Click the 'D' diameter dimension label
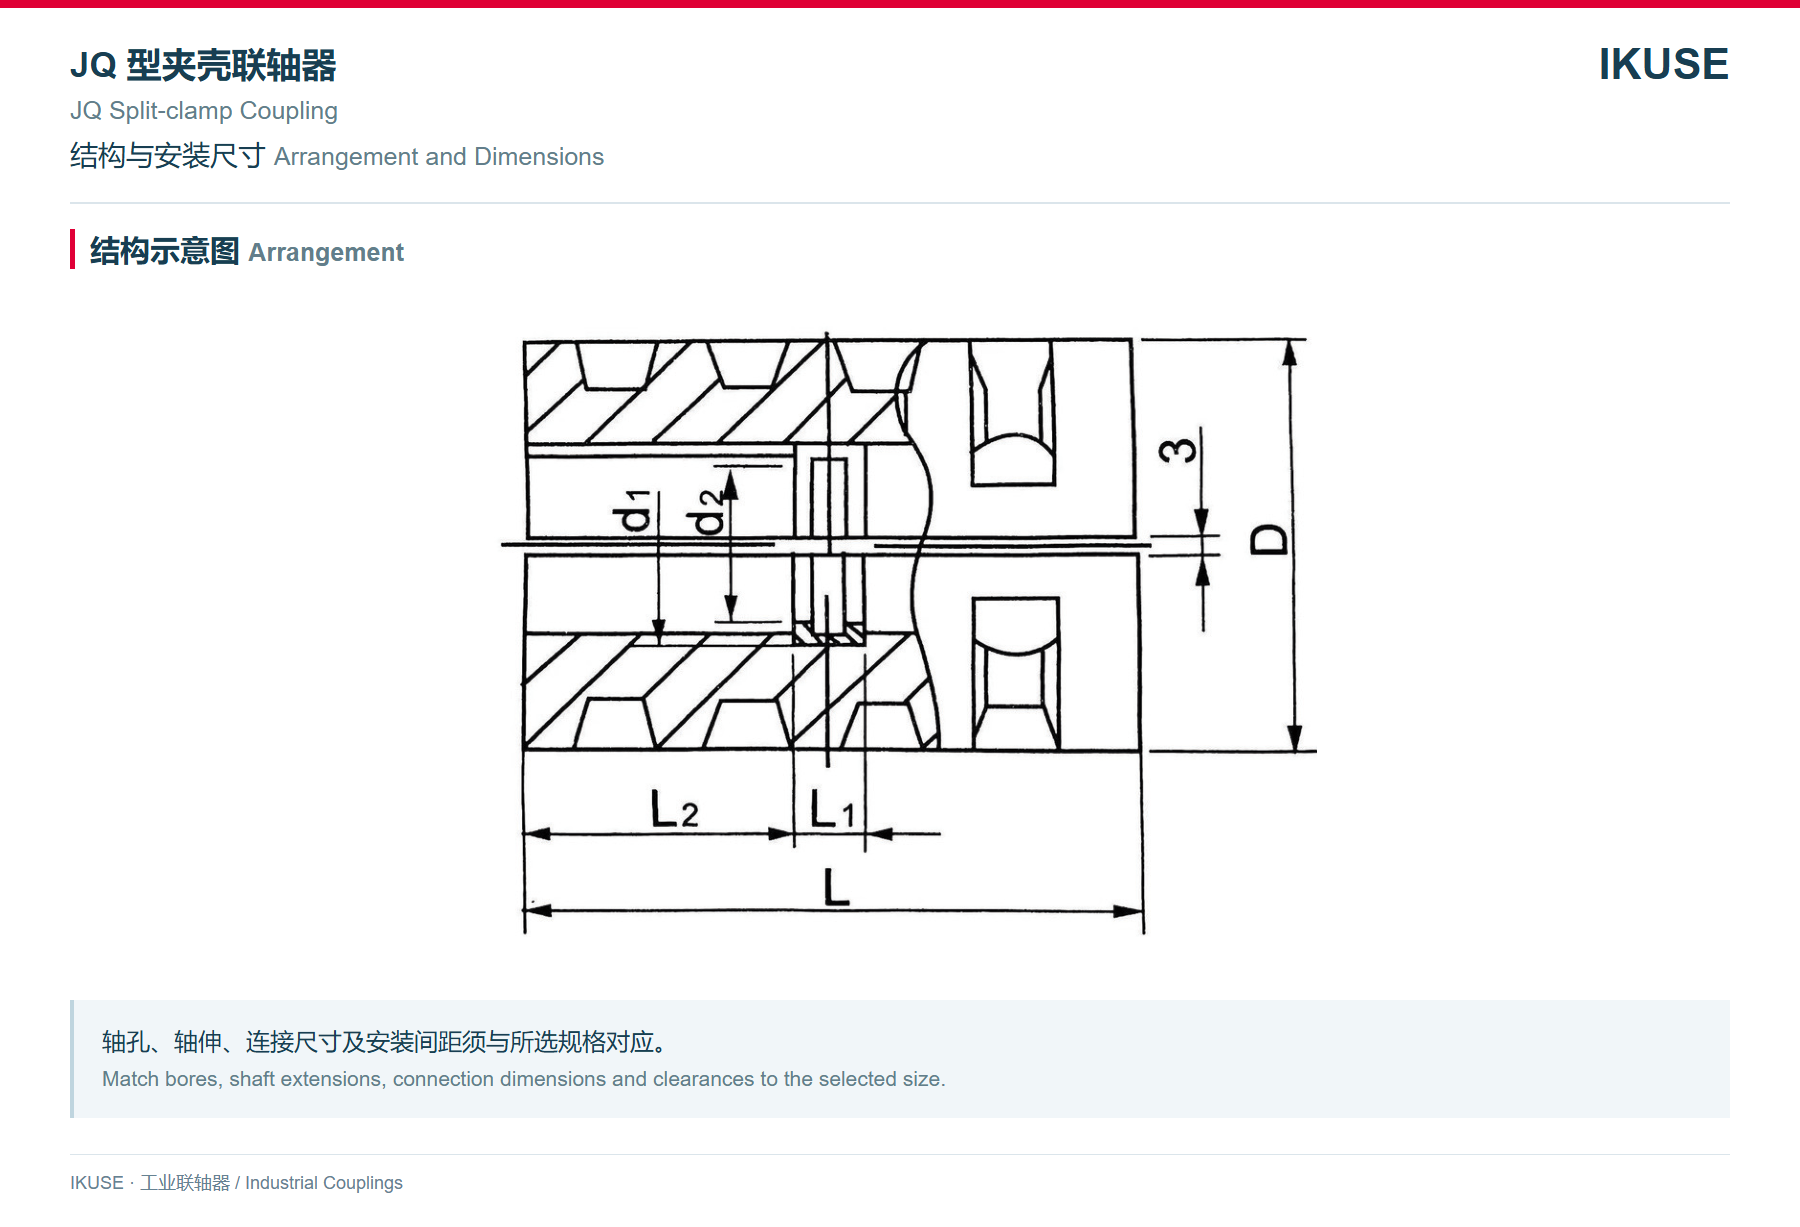 click(1269, 539)
